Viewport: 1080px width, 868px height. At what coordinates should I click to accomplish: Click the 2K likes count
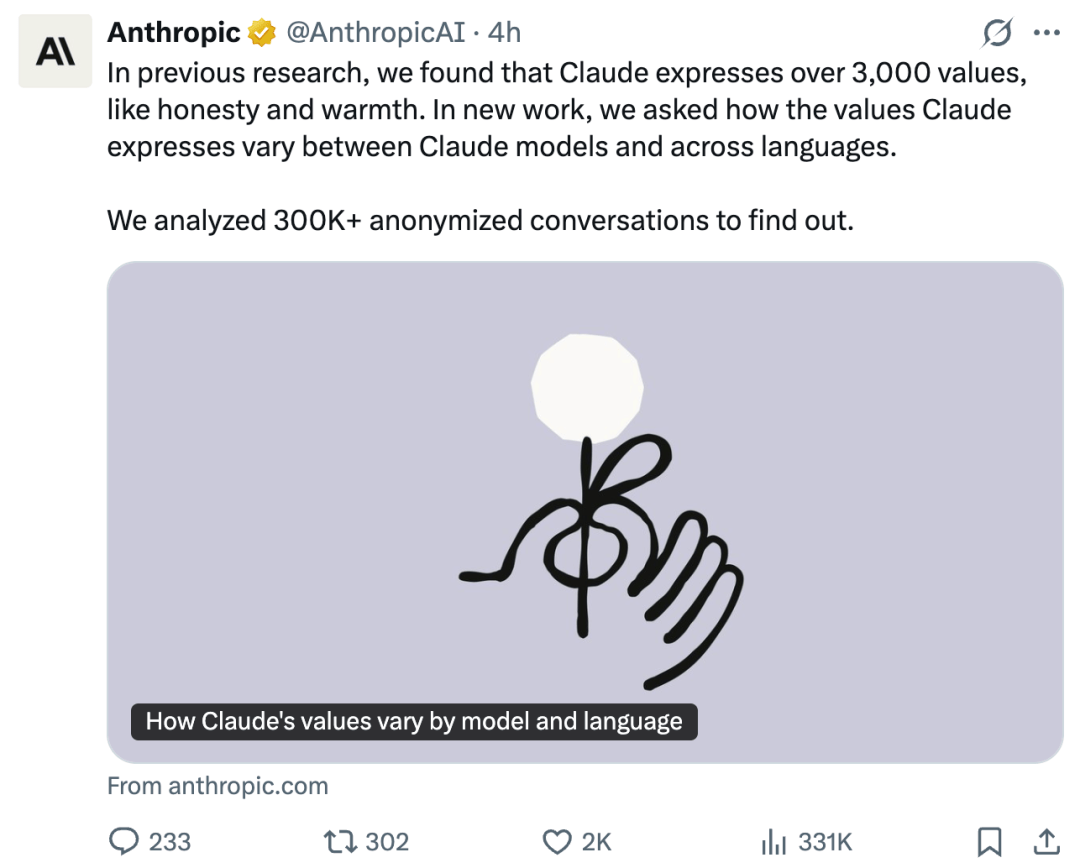596,842
